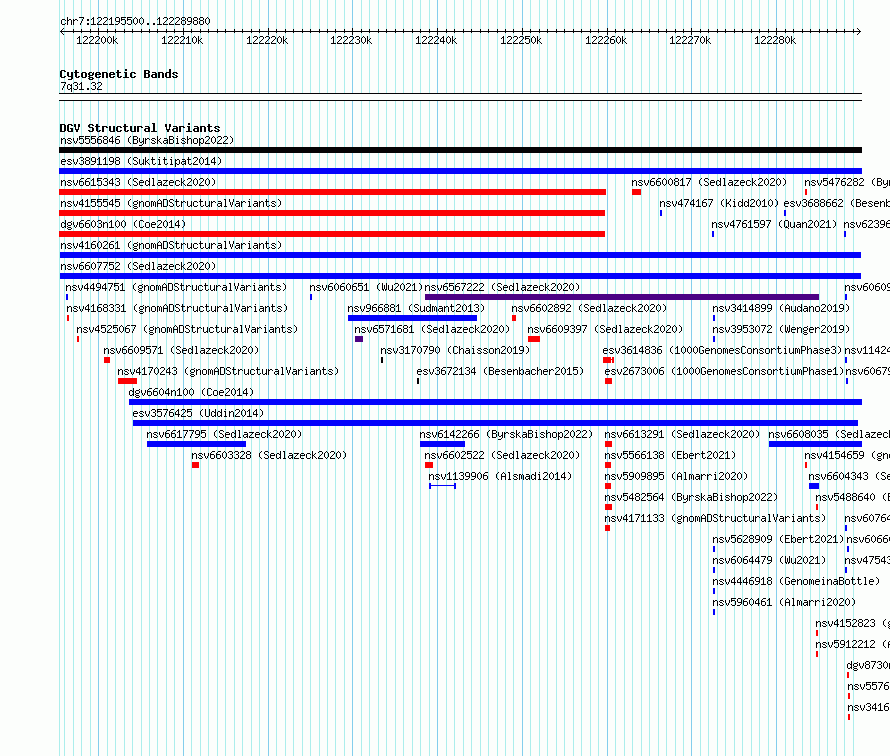Select the blue esv3891198 variant bar
The image size is (890, 756).
click(460, 171)
